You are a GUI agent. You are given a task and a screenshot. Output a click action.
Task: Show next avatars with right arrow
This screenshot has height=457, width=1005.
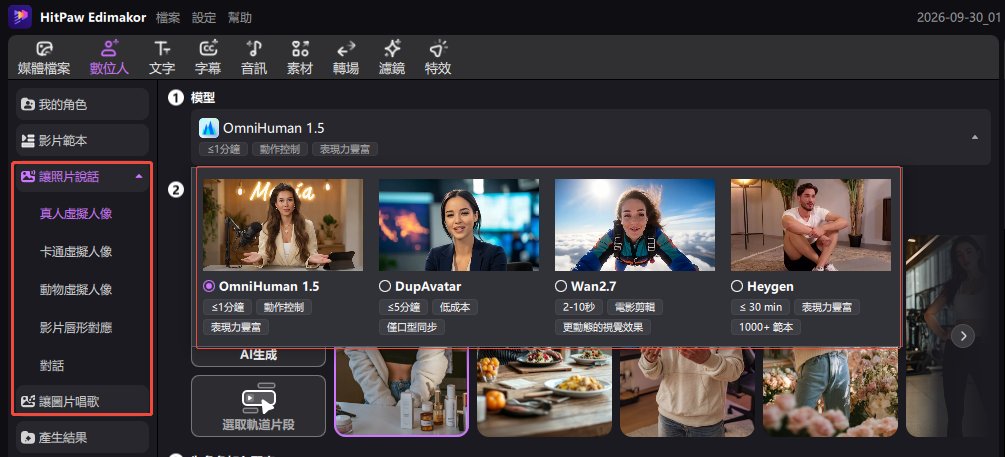coord(963,336)
